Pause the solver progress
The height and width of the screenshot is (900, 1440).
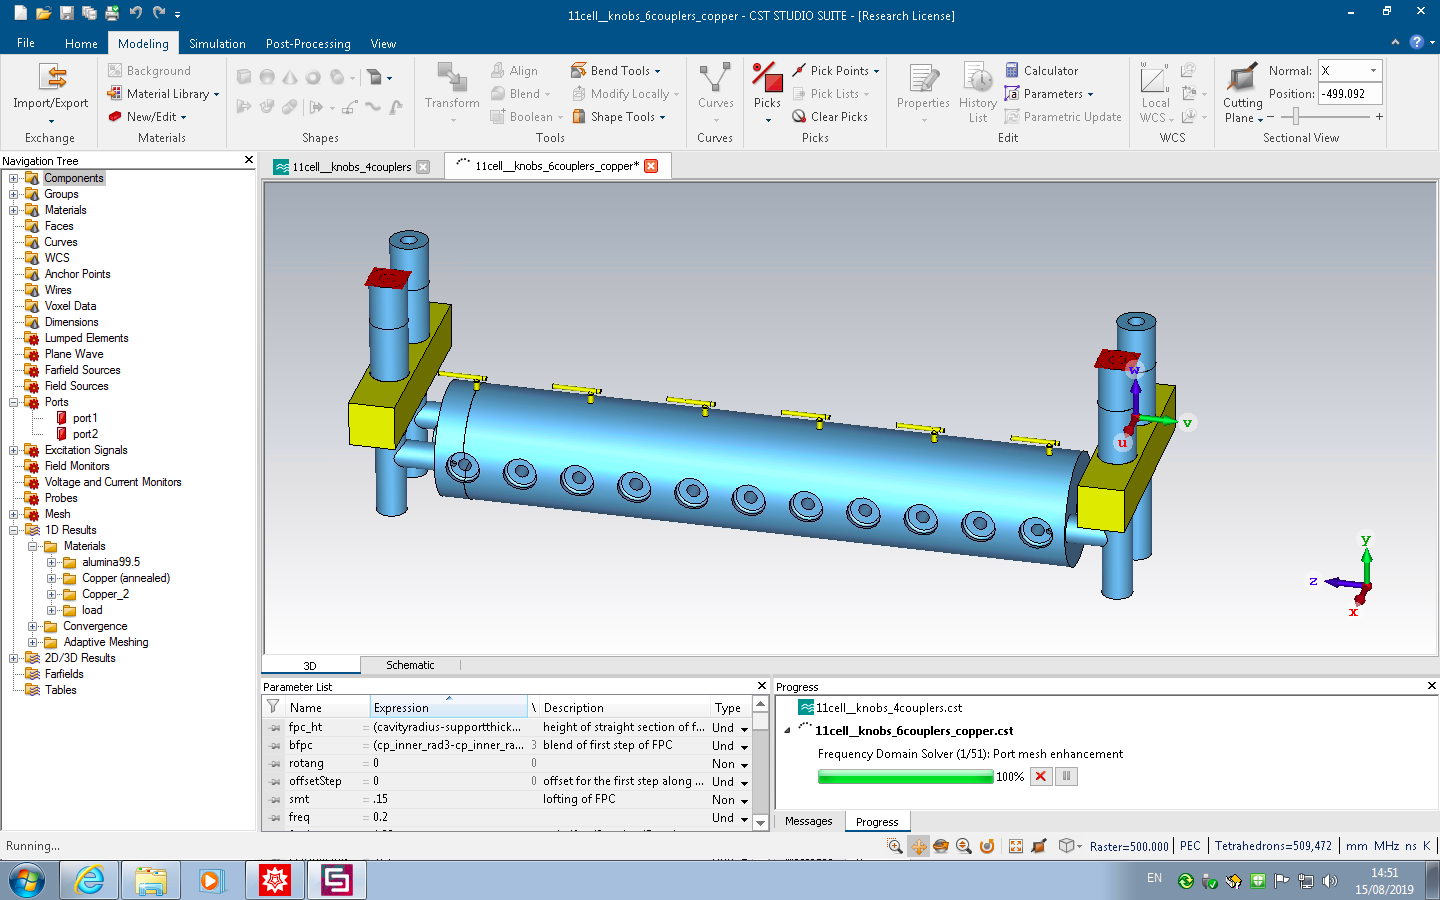[1067, 777]
